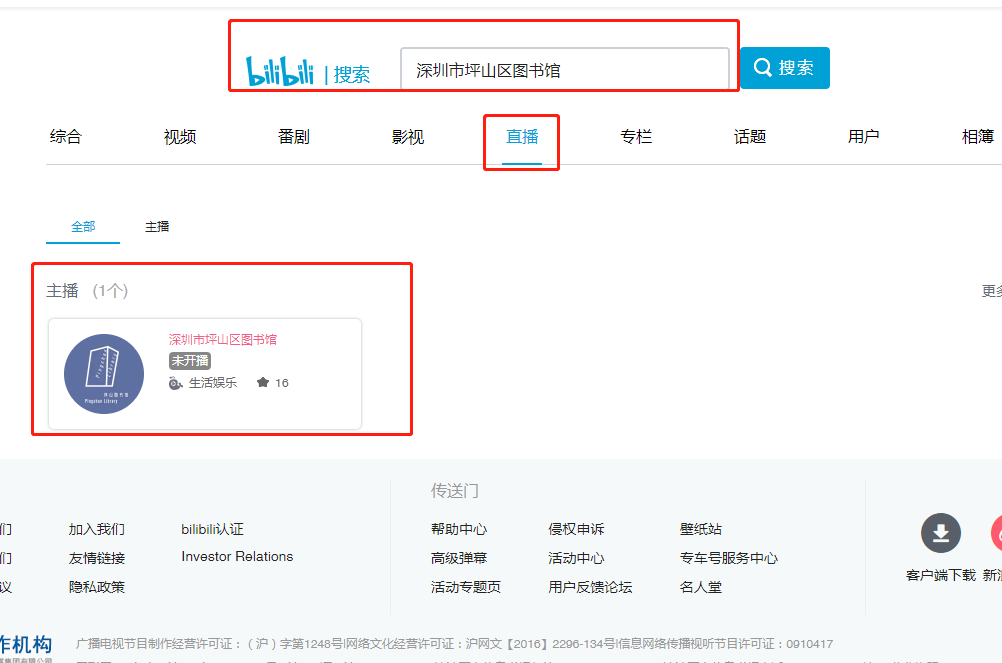This screenshot has width=1002, height=663.
Task: Select the 全部 sub-filter
Action: (83, 227)
